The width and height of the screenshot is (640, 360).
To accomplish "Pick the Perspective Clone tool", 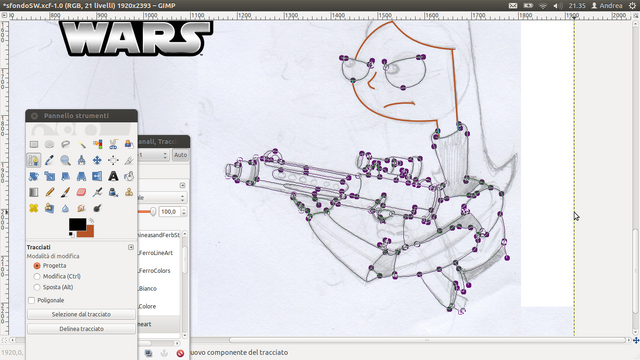I will tap(49, 208).
